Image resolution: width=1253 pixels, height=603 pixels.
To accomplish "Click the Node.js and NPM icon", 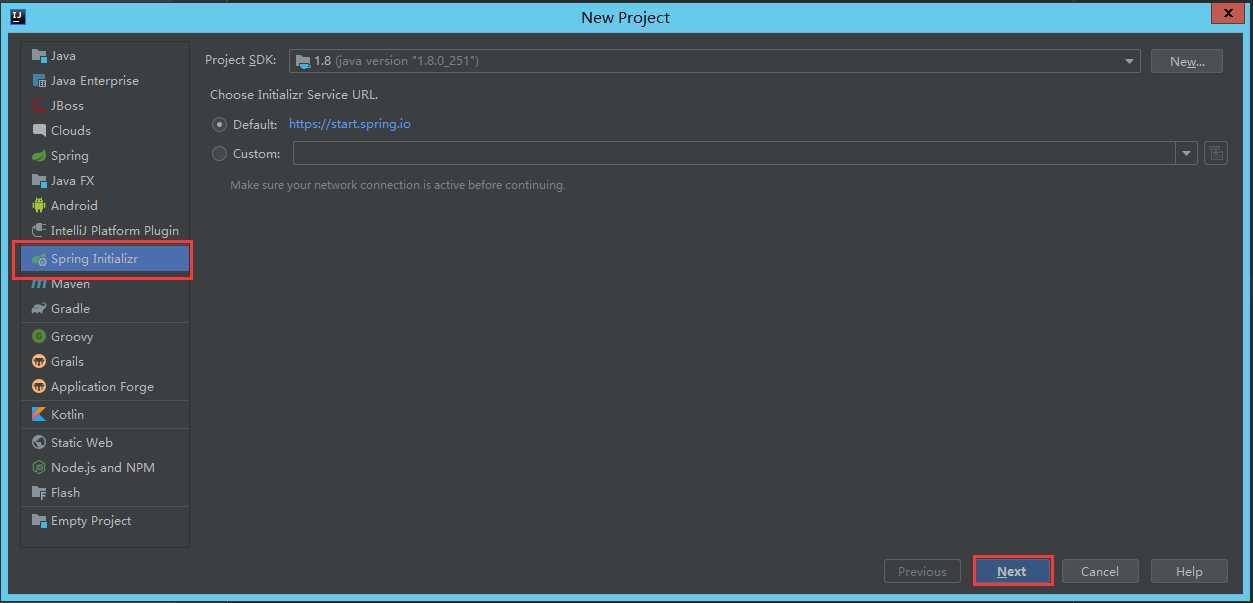I will [39, 468].
